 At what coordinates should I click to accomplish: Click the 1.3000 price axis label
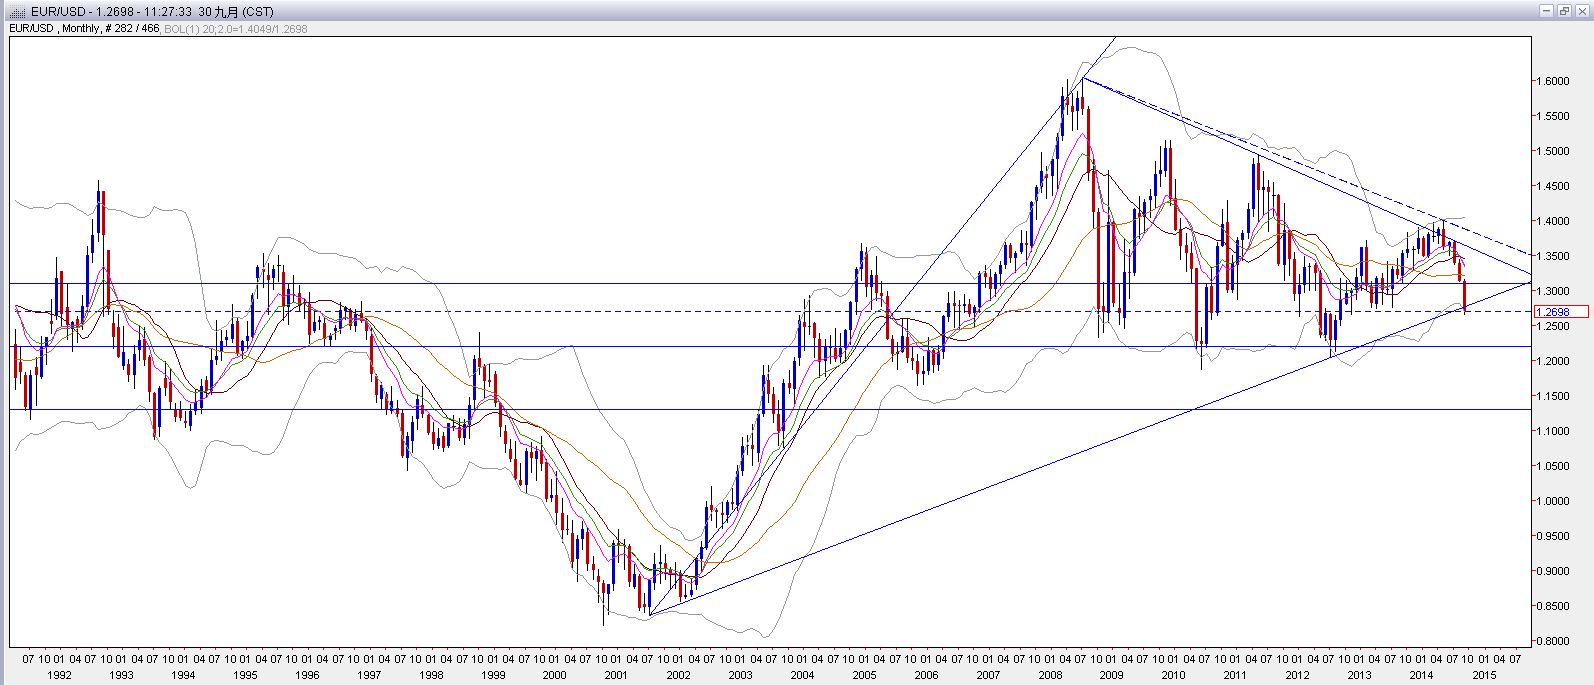(1553, 292)
